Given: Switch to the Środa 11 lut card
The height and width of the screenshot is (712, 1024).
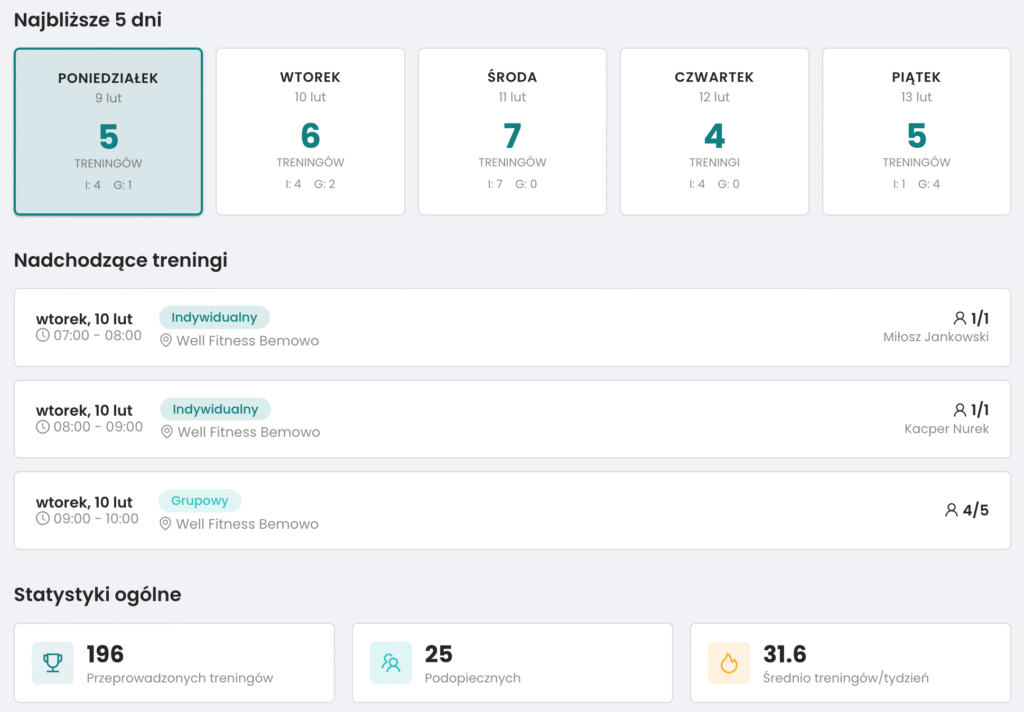Looking at the screenshot, I should tap(513, 131).
